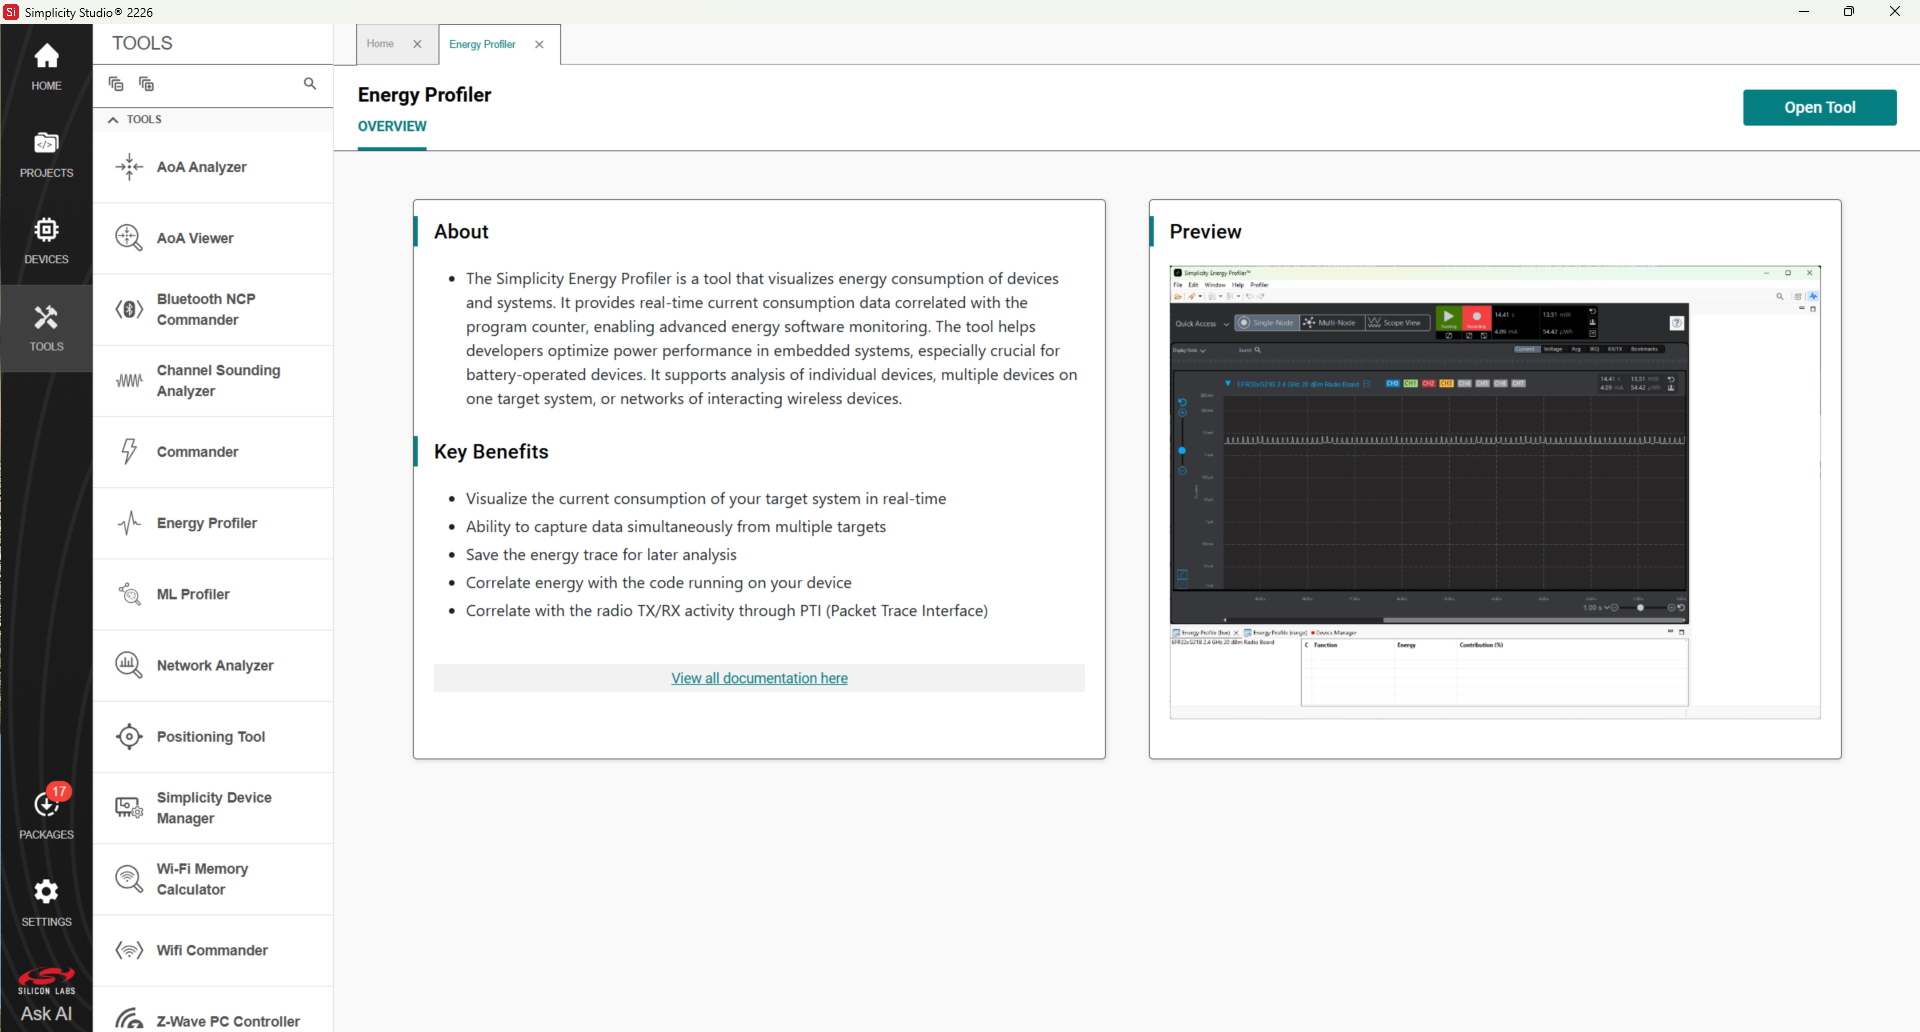This screenshot has height=1032, width=1920.
Task: Open the Settings gear in sidebar
Action: tap(46, 902)
